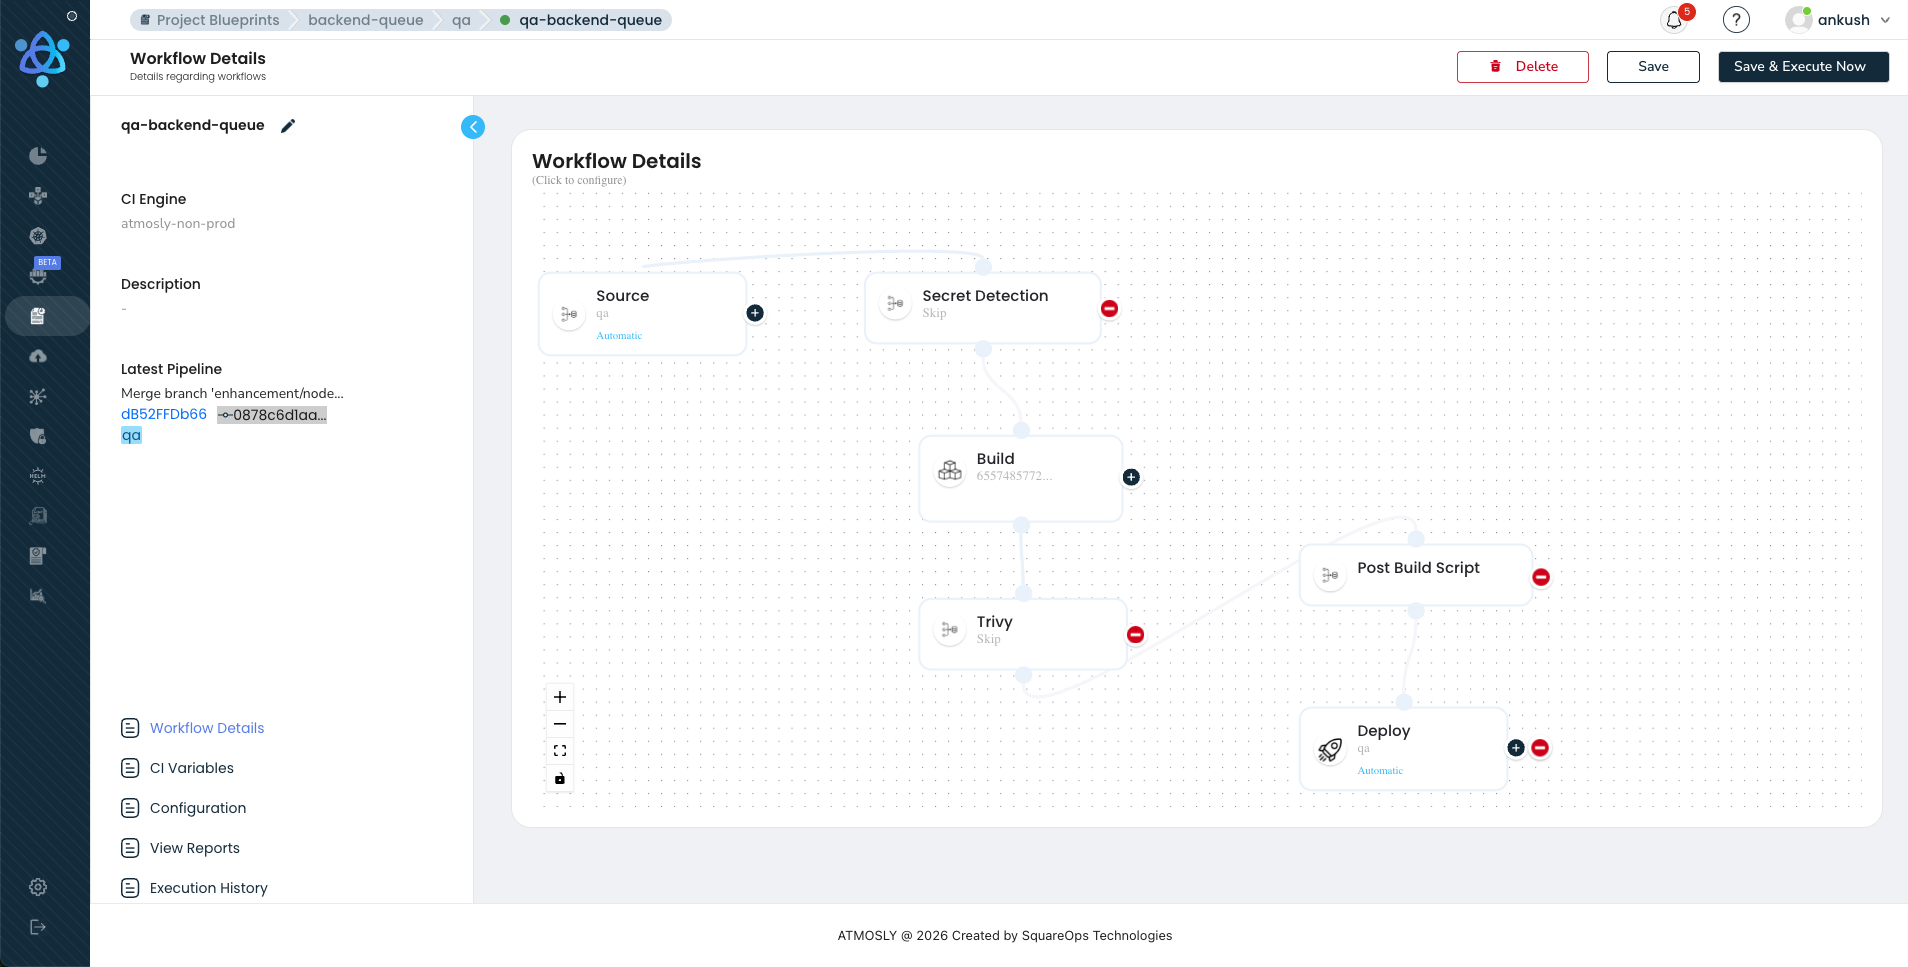Open Settings gear at bottom of sidebar
Screen dimensions: 1908x967
(37, 886)
